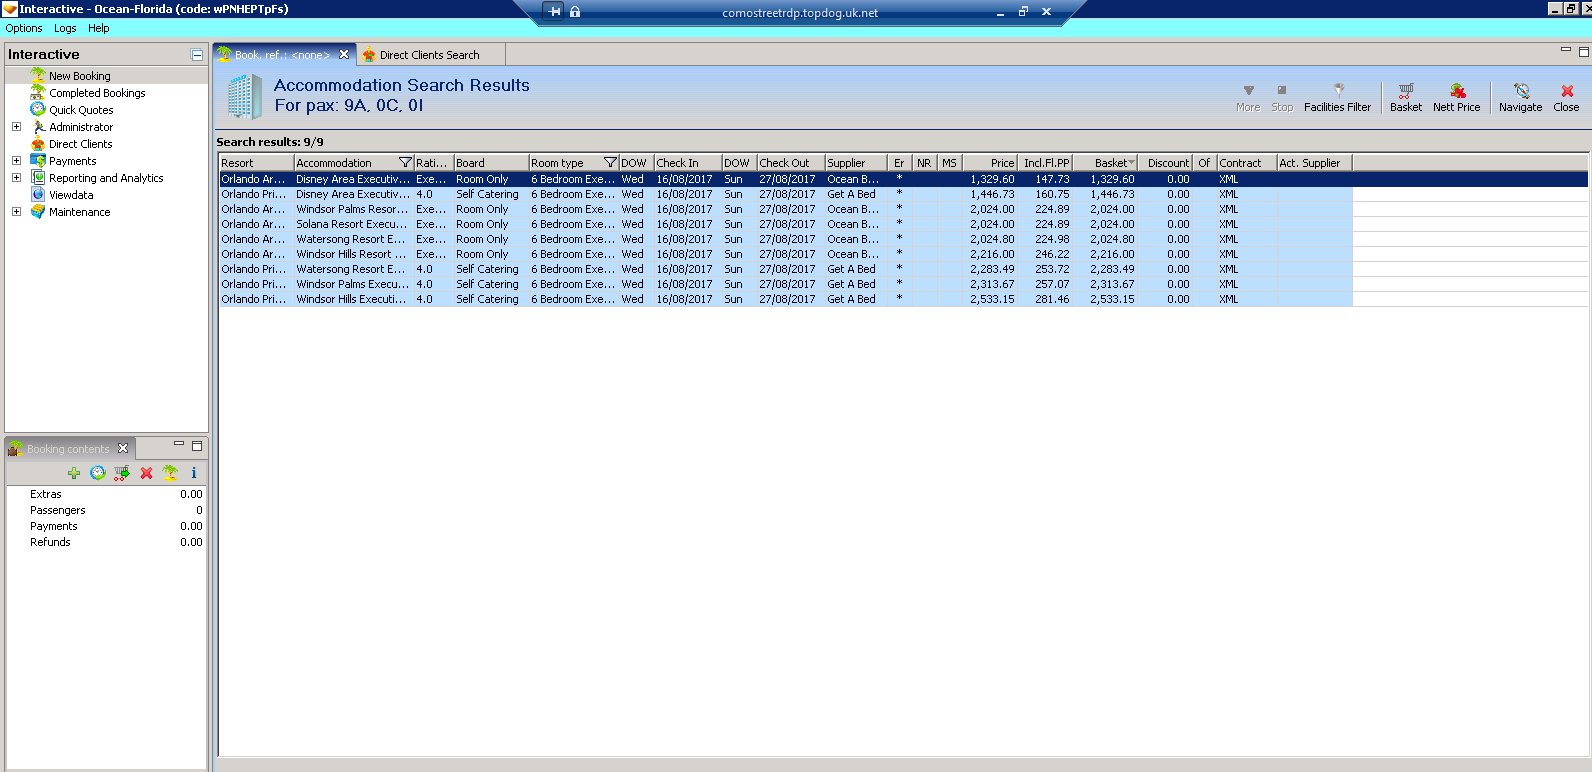1592x772 pixels.
Task: Select Maintenance label in the tree
Action: click(x=80, y=212)
